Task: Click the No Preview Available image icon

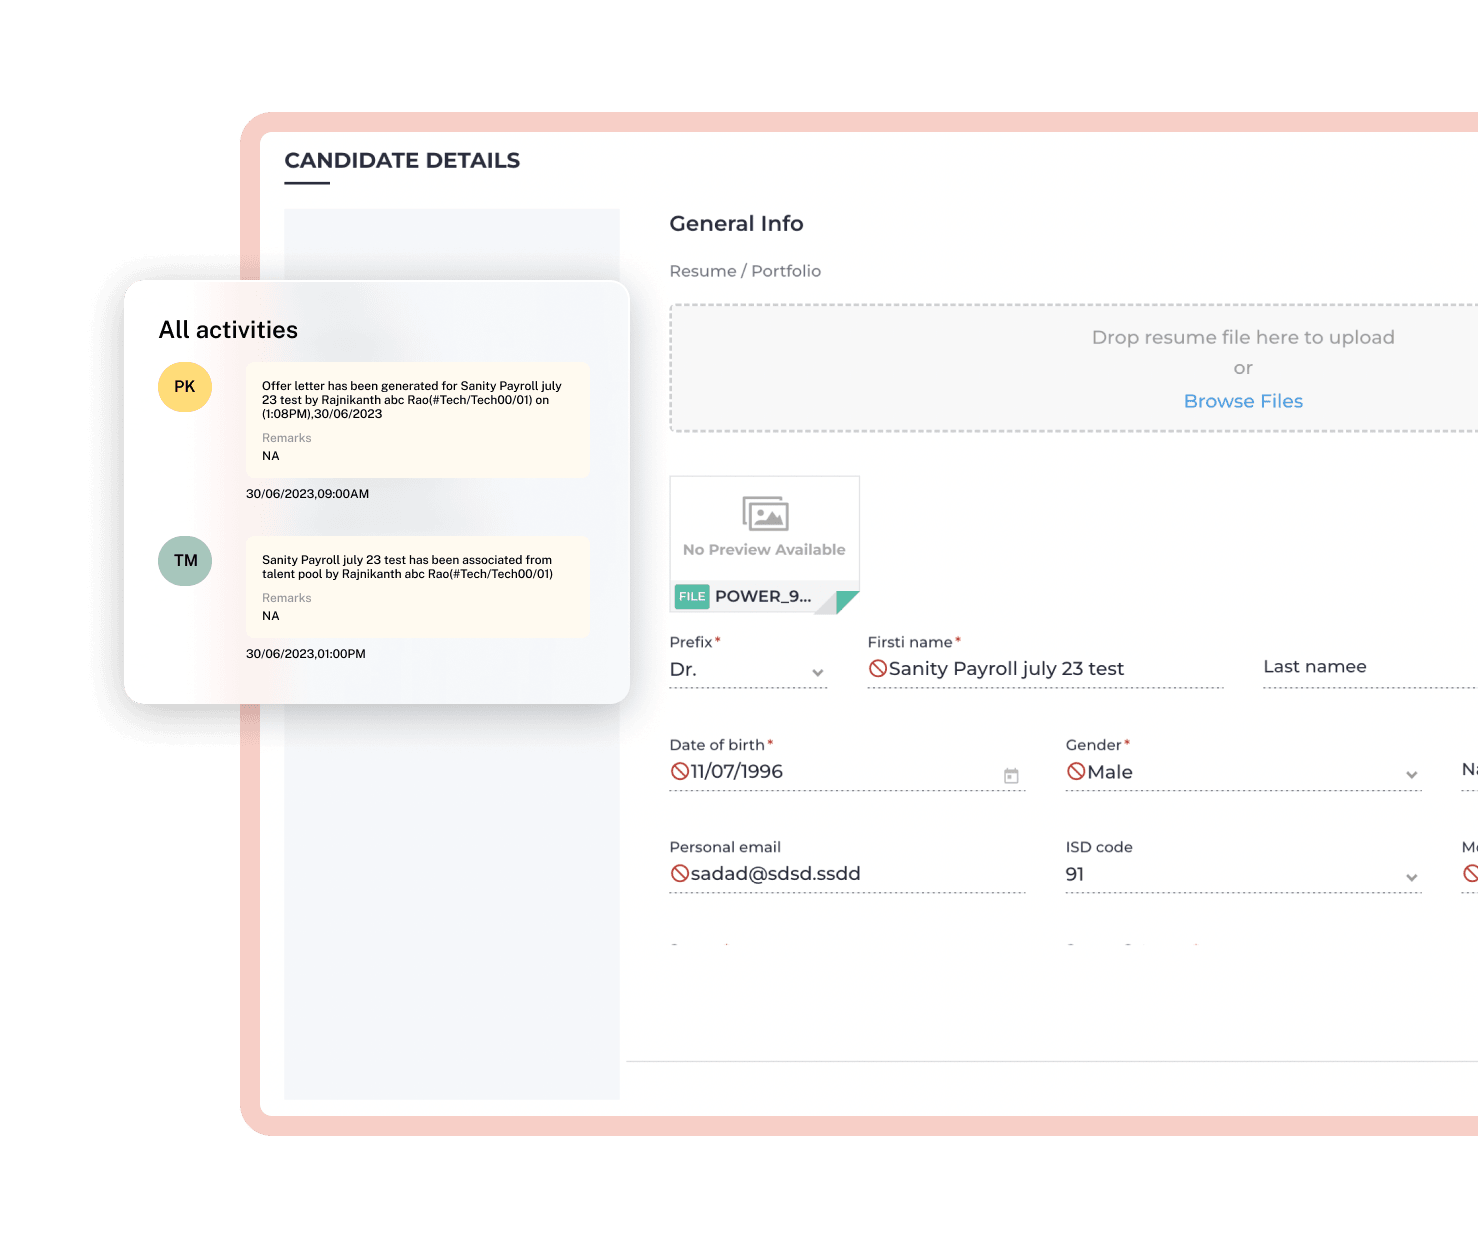Action: [x=765, y=514]
